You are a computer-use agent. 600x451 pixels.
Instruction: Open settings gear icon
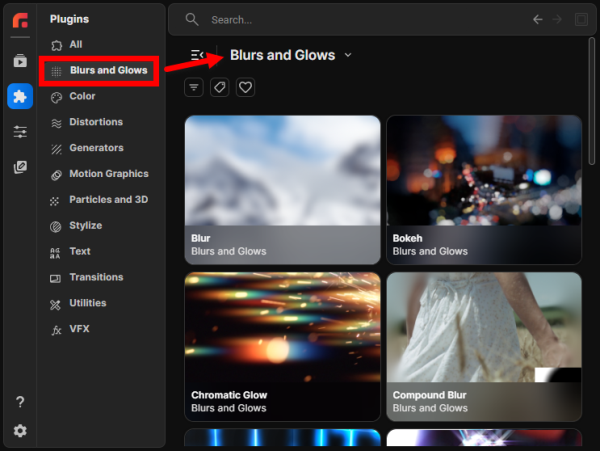(20, 431)
